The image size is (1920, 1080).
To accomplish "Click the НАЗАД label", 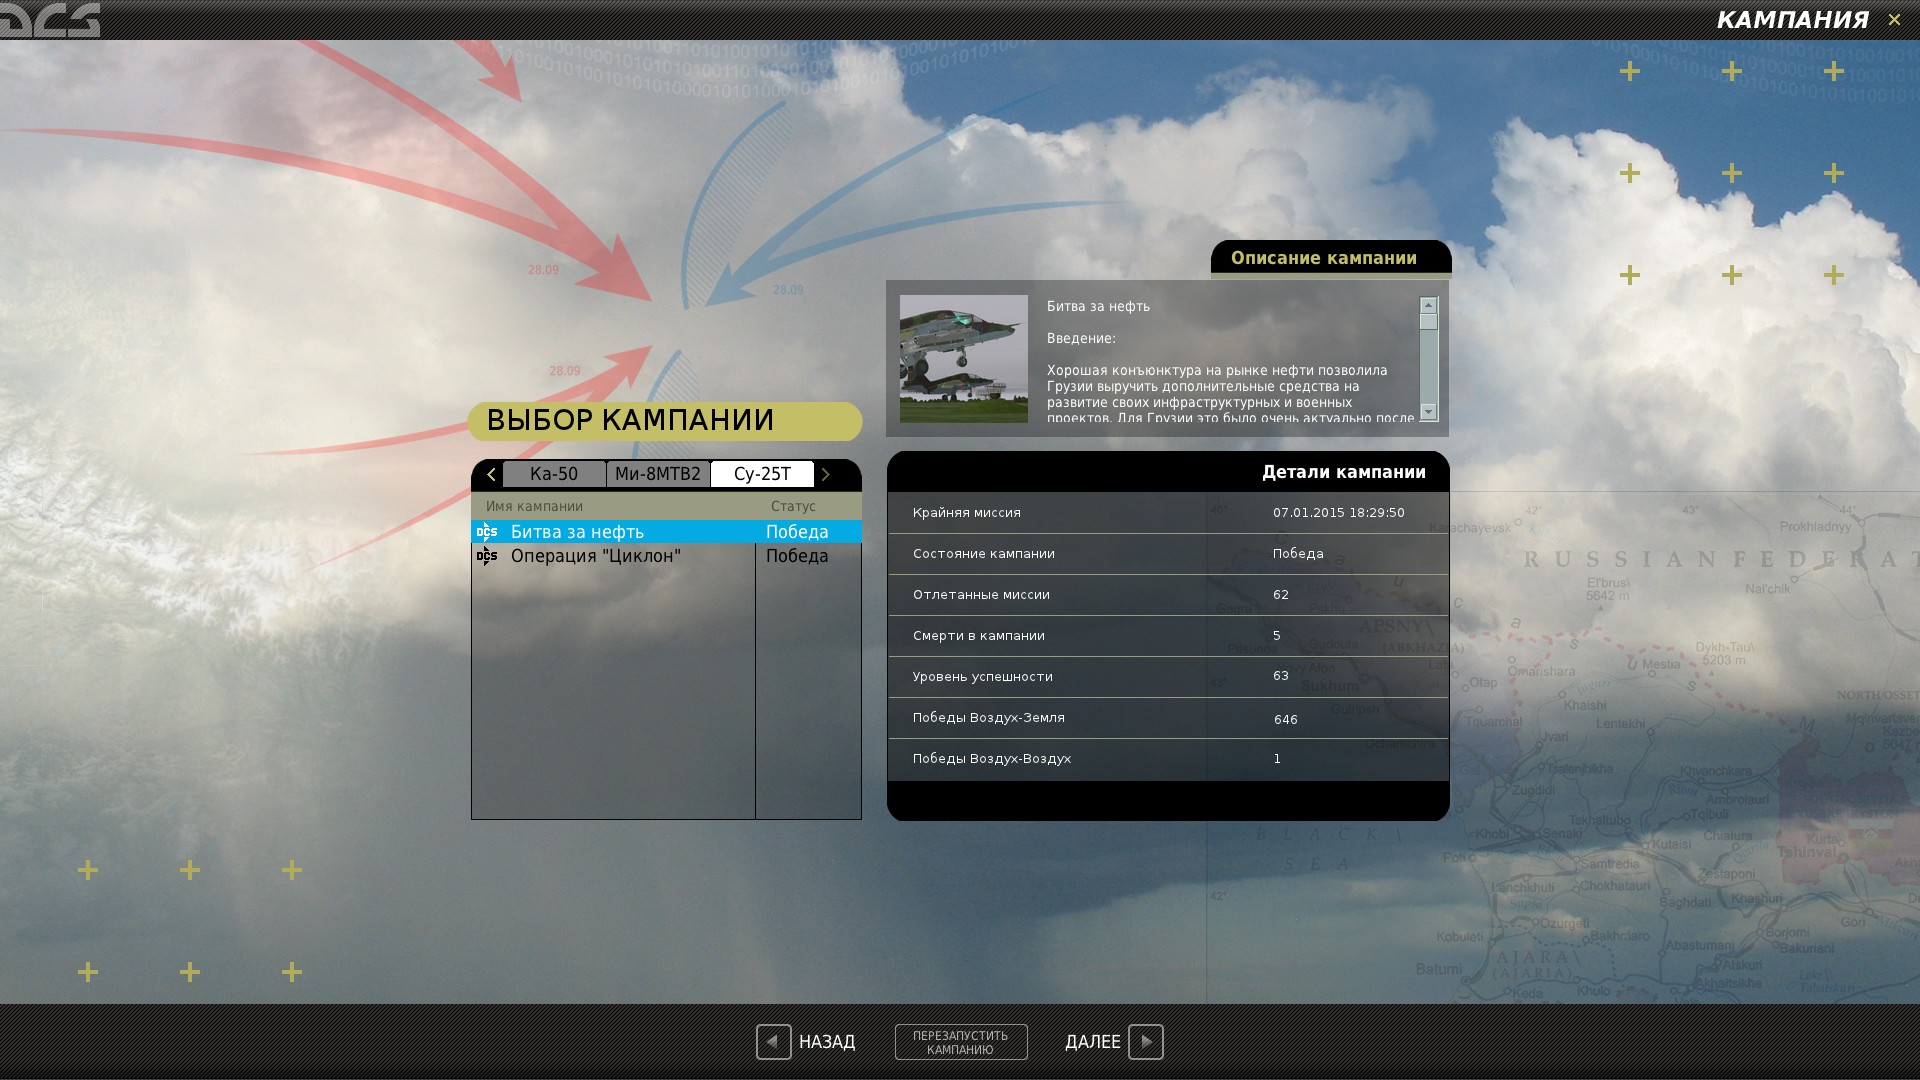I will pos(827,1042).
